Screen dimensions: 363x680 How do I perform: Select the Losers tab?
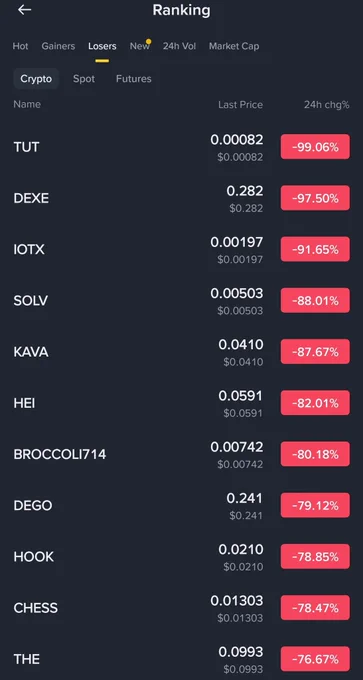[x=102, y=46]
